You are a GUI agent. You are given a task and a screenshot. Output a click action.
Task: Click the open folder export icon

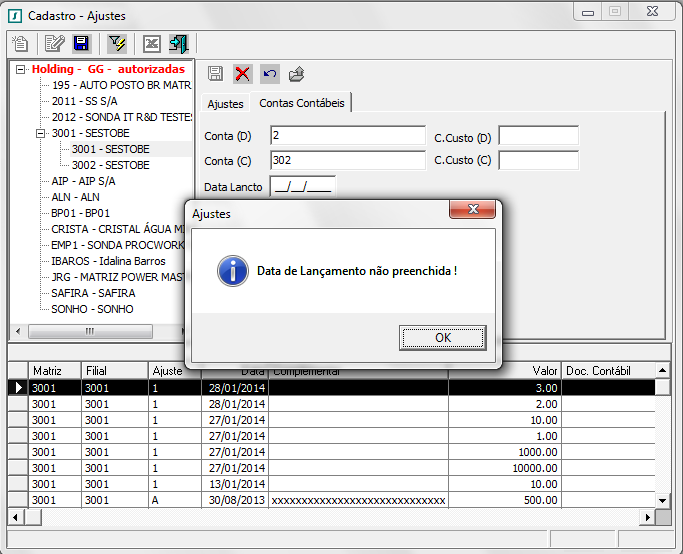(296, 74)
